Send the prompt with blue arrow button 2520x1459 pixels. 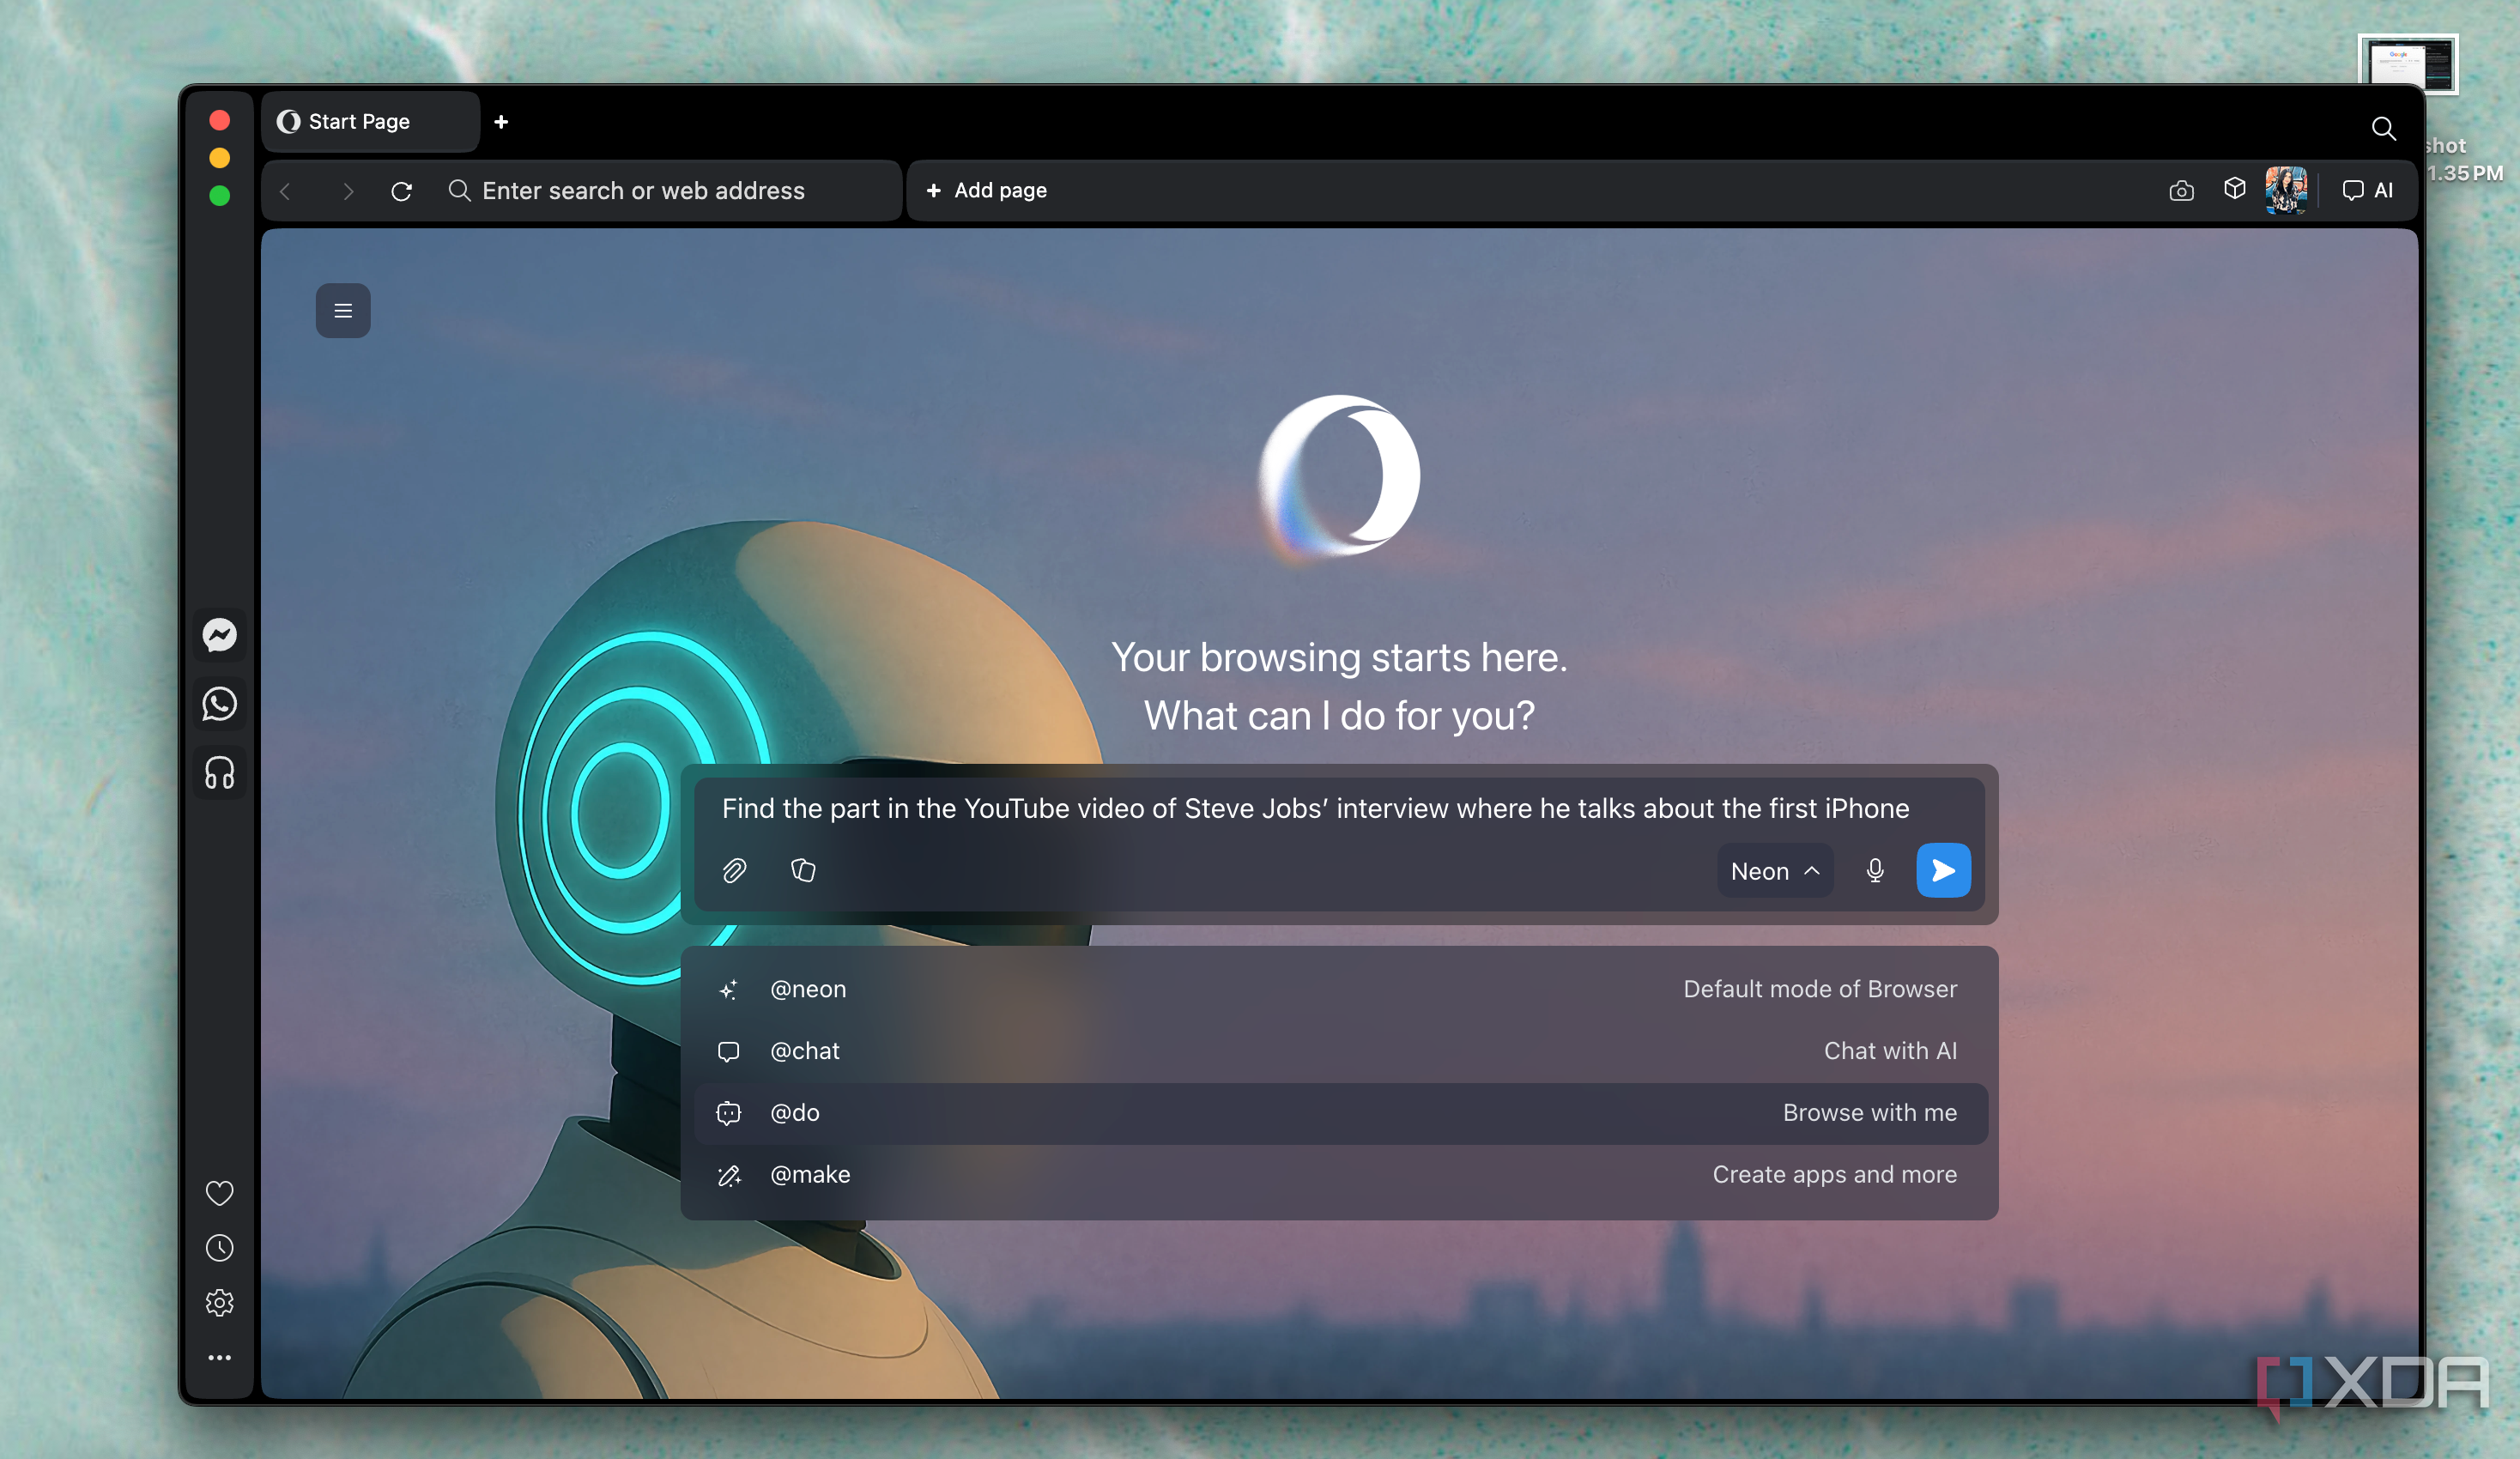[1943, 871]
